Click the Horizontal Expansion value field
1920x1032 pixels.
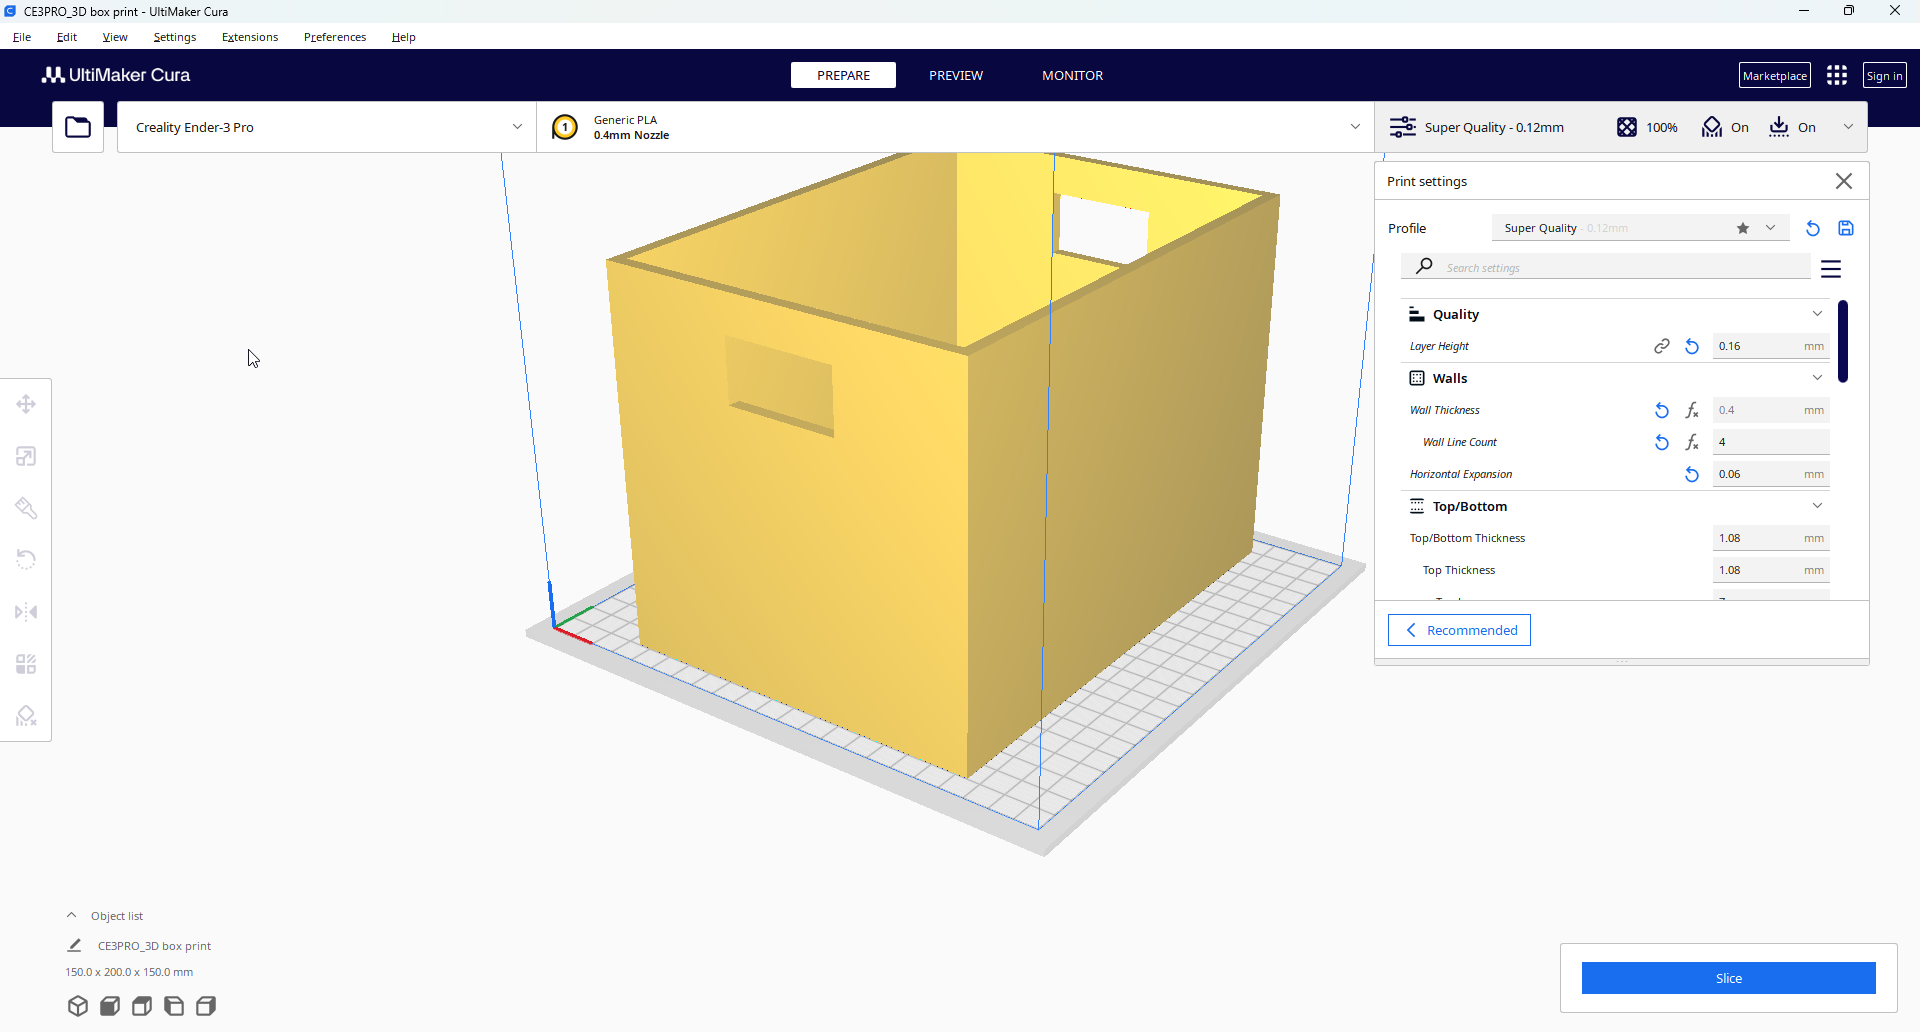pyautogui.click(x=1771, y=474)
